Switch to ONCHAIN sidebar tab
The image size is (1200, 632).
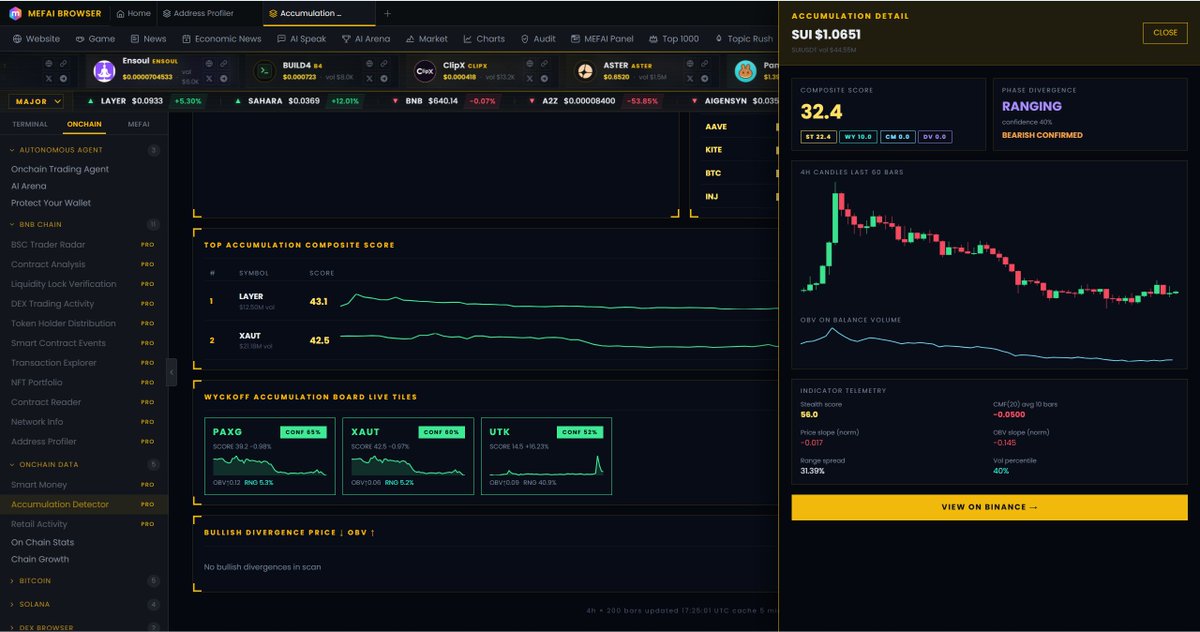(84, 124)
